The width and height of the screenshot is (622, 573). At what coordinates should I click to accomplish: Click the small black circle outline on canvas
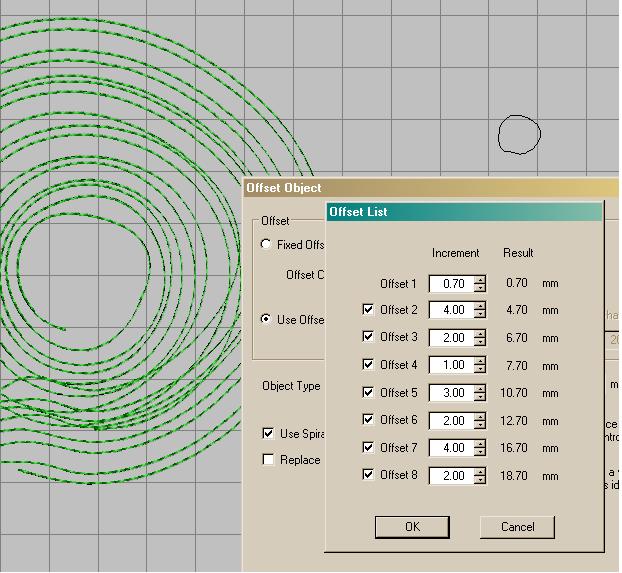click(519, 134)
